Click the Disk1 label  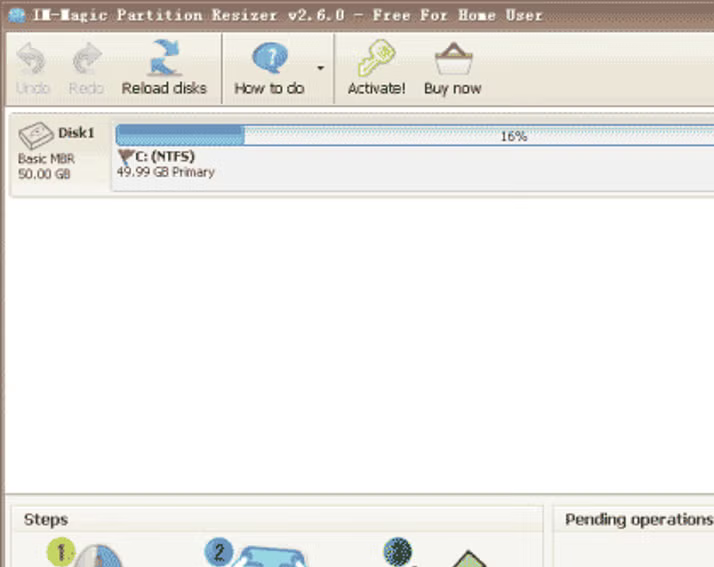pyautogui.click(x=76, y=133)
